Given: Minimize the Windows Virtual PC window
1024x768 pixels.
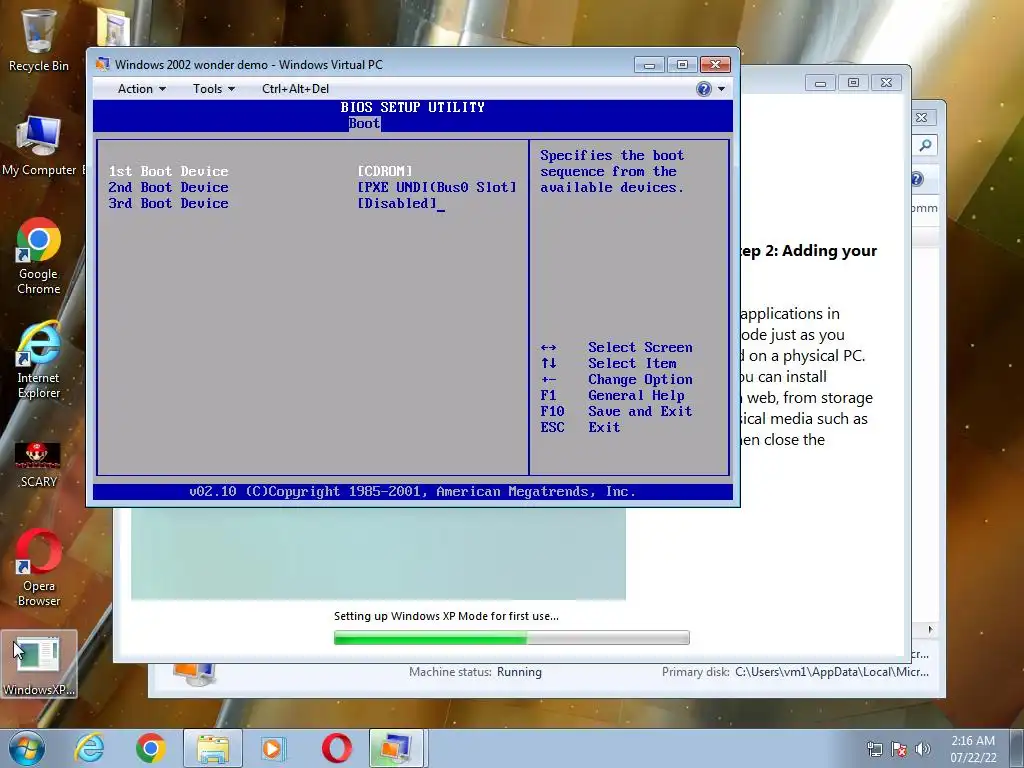Looking at the screenshot, I should coord(649,65).
